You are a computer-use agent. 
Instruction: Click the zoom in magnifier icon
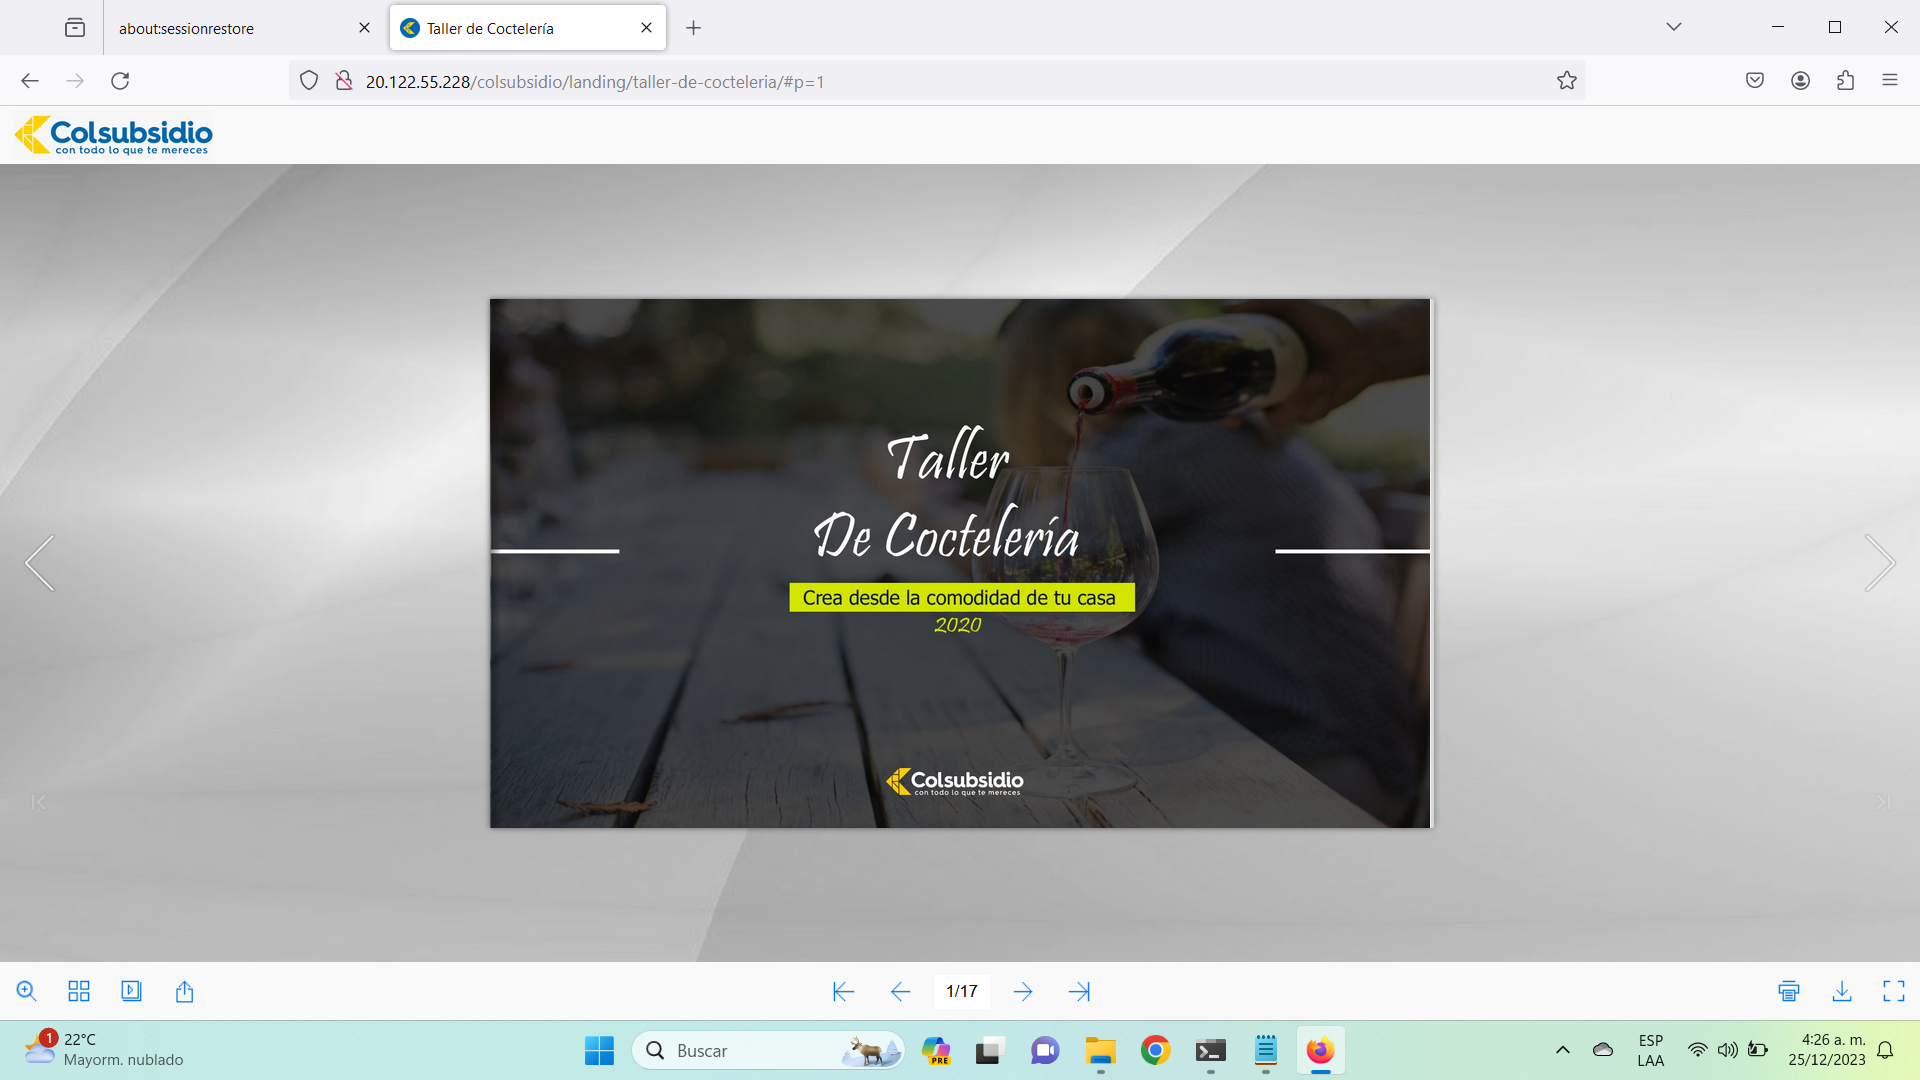point(27,991)
